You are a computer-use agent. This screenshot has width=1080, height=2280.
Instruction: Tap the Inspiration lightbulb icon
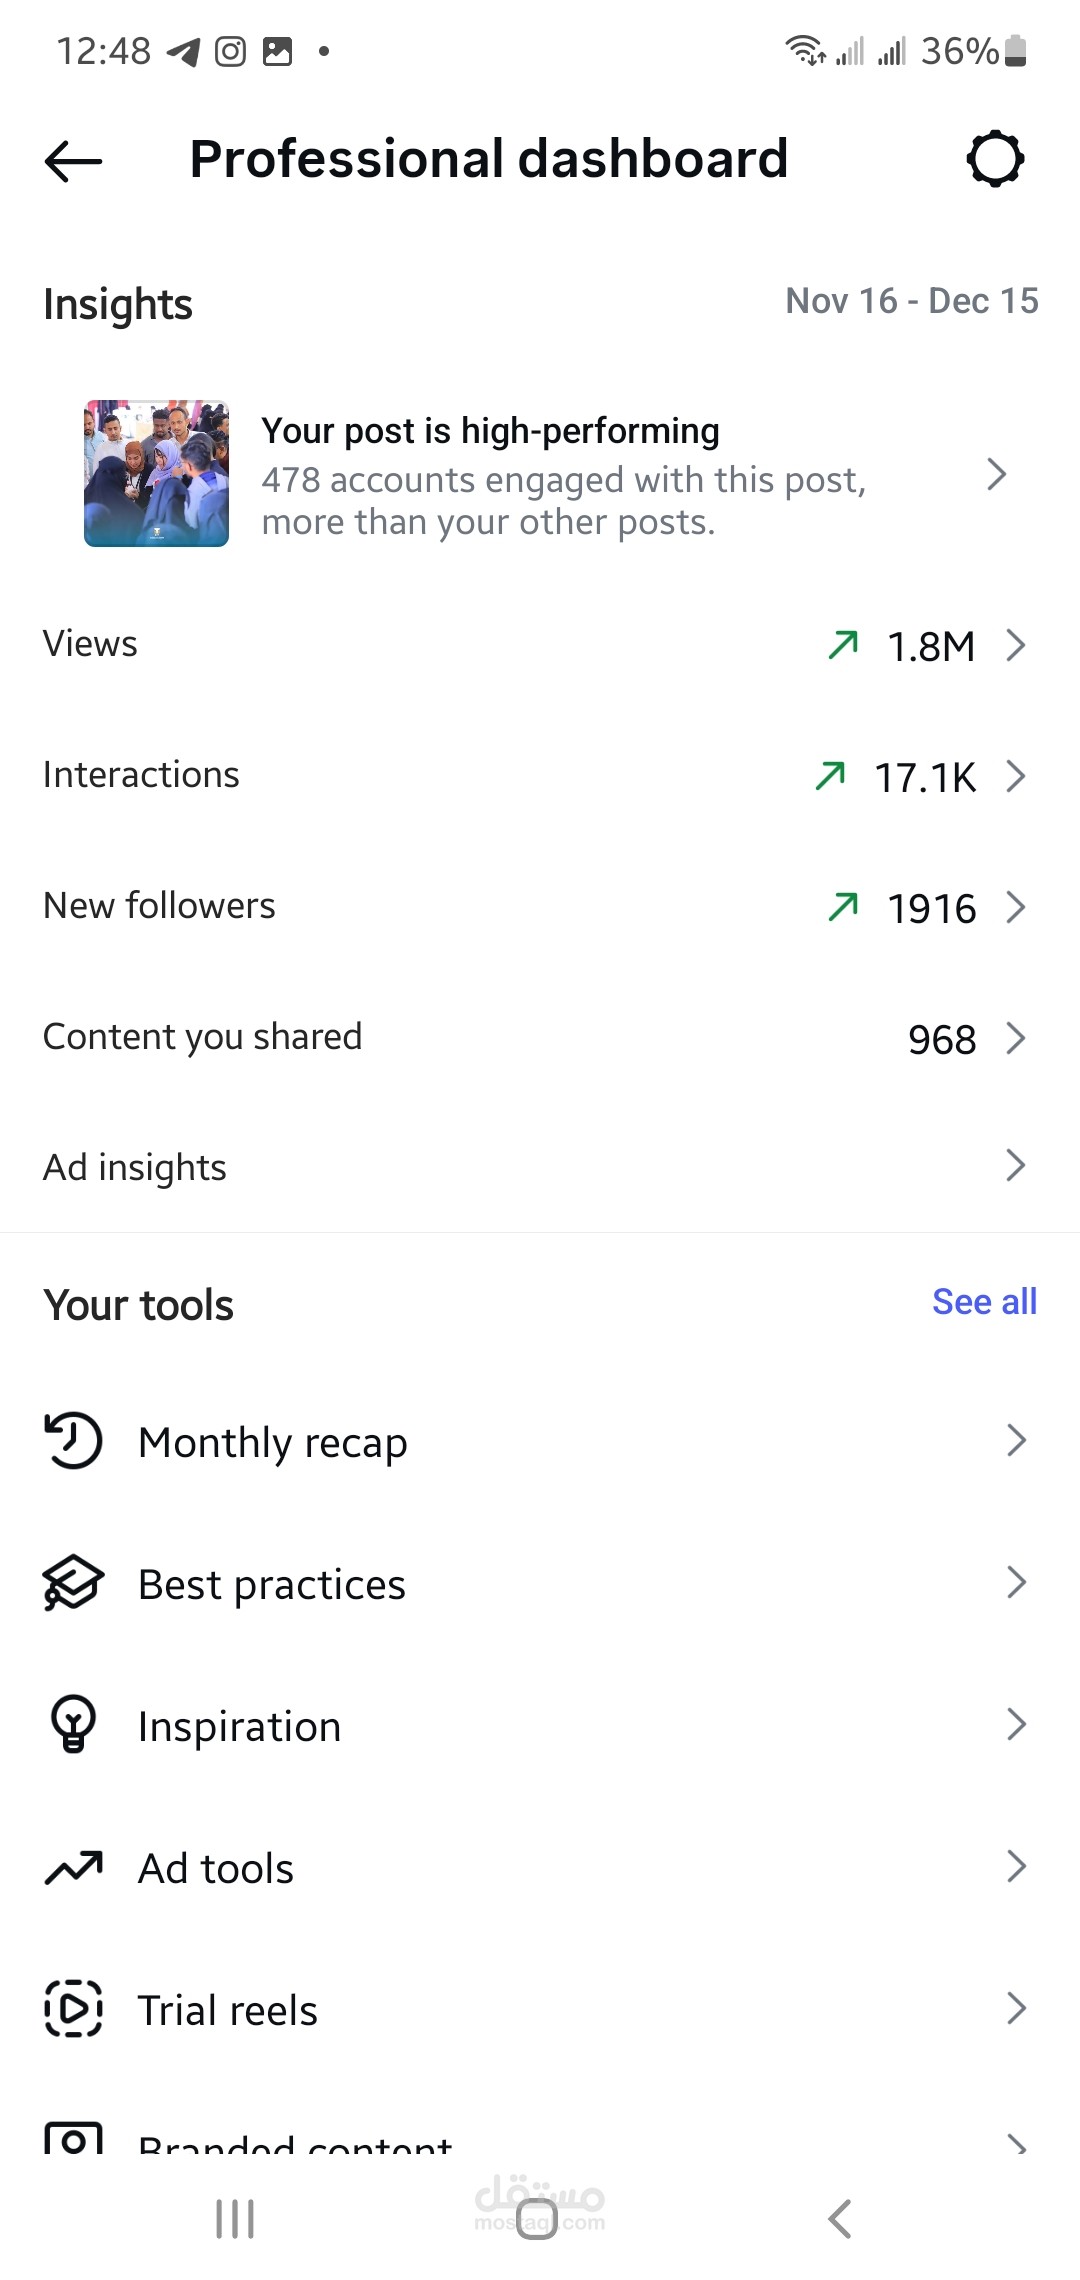[x=73, y=1725]
